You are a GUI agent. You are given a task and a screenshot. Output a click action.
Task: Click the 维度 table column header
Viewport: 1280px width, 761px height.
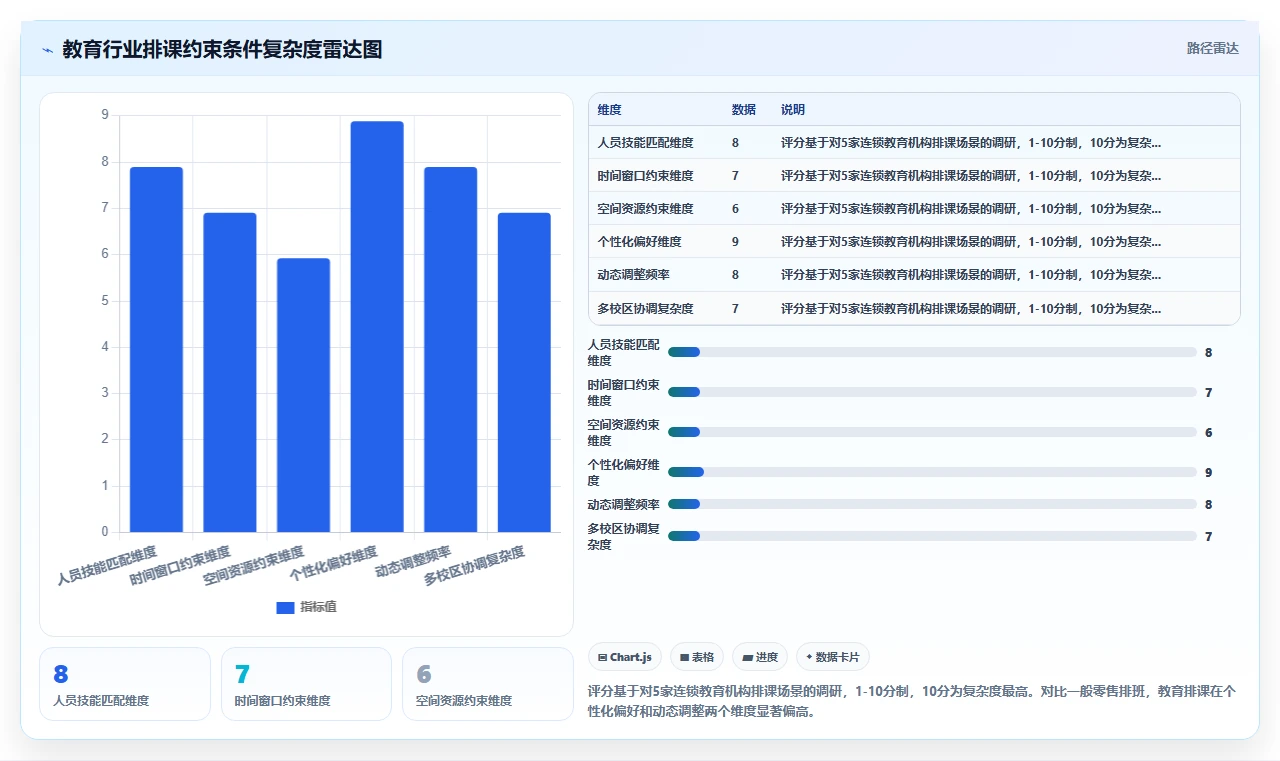pyautogui.click(x=609, y=110)
